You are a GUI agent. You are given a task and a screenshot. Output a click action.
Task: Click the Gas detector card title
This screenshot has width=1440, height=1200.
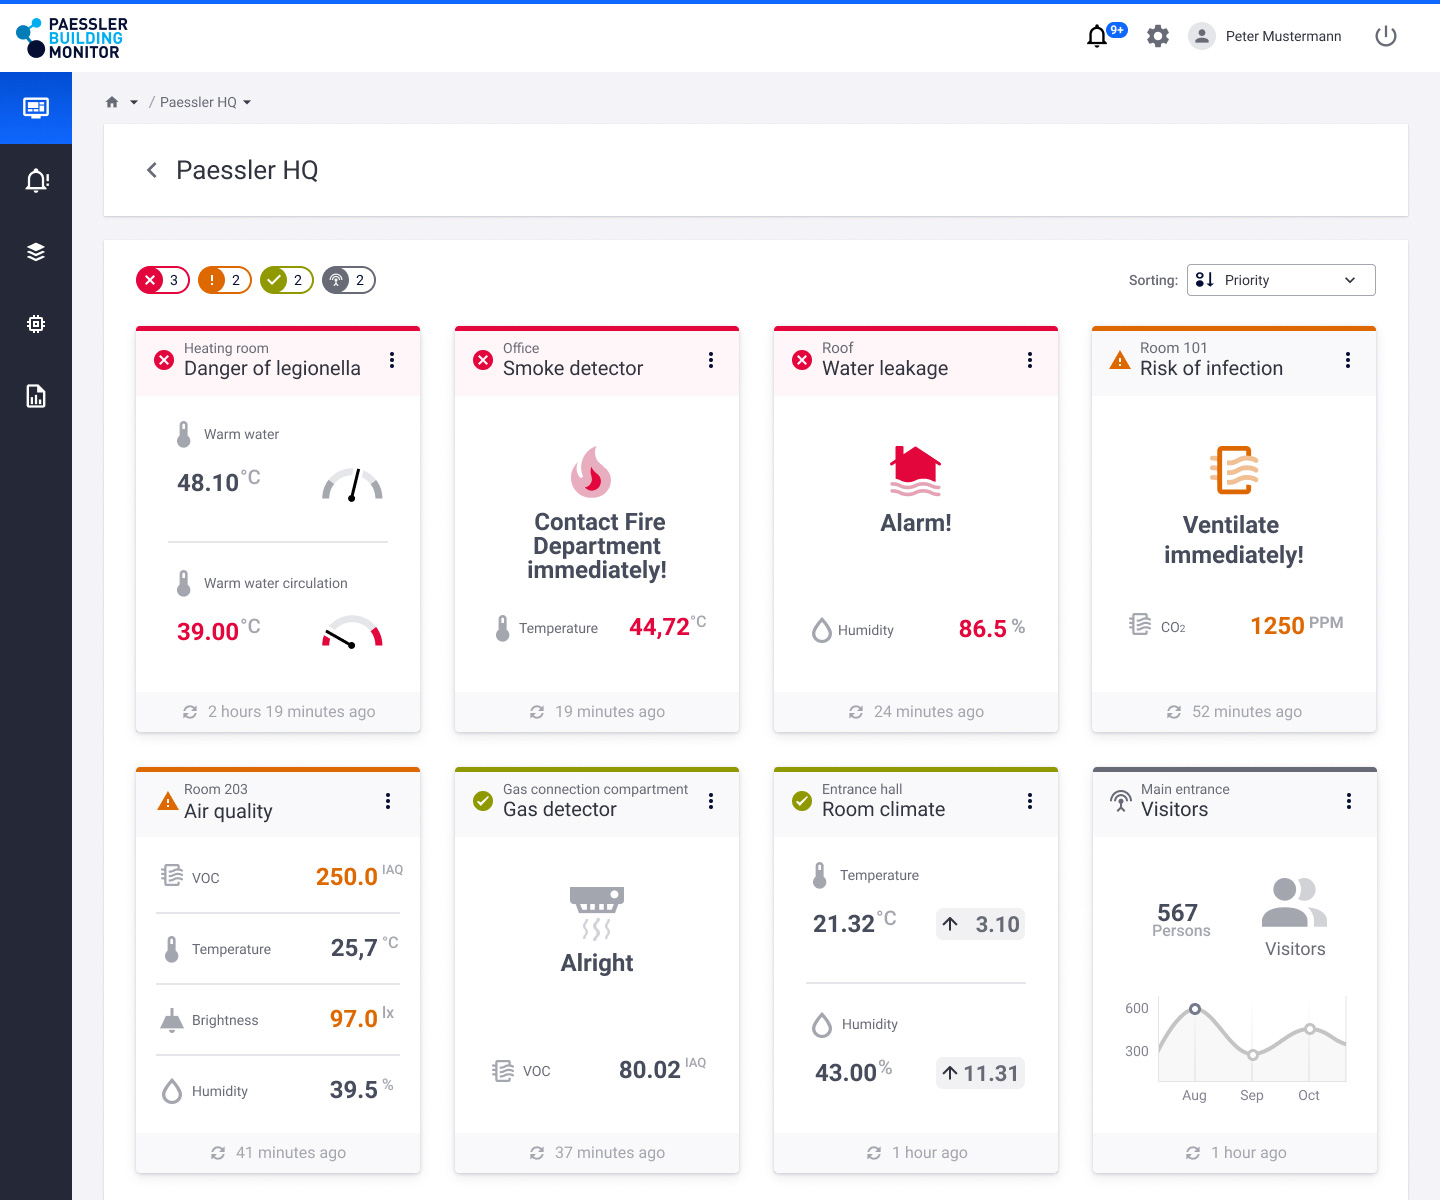tap(560, 809)
